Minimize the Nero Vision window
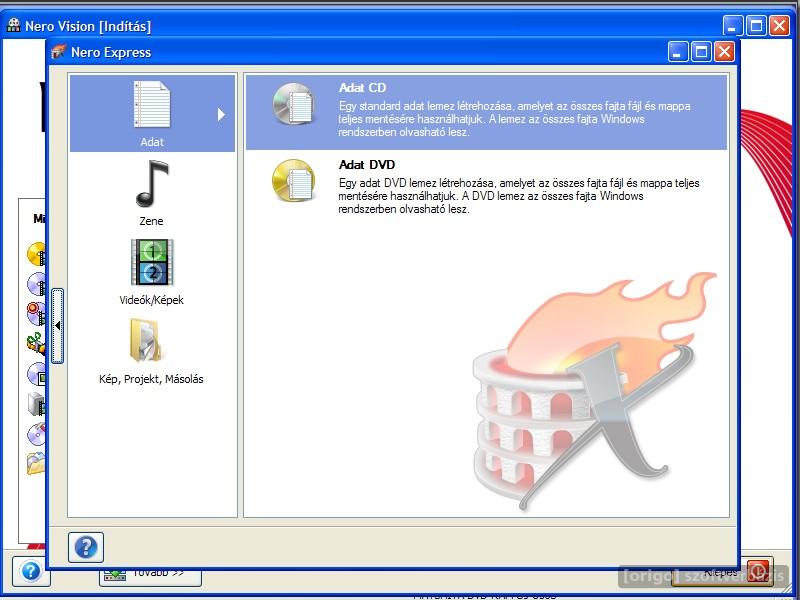 point(733,25)
